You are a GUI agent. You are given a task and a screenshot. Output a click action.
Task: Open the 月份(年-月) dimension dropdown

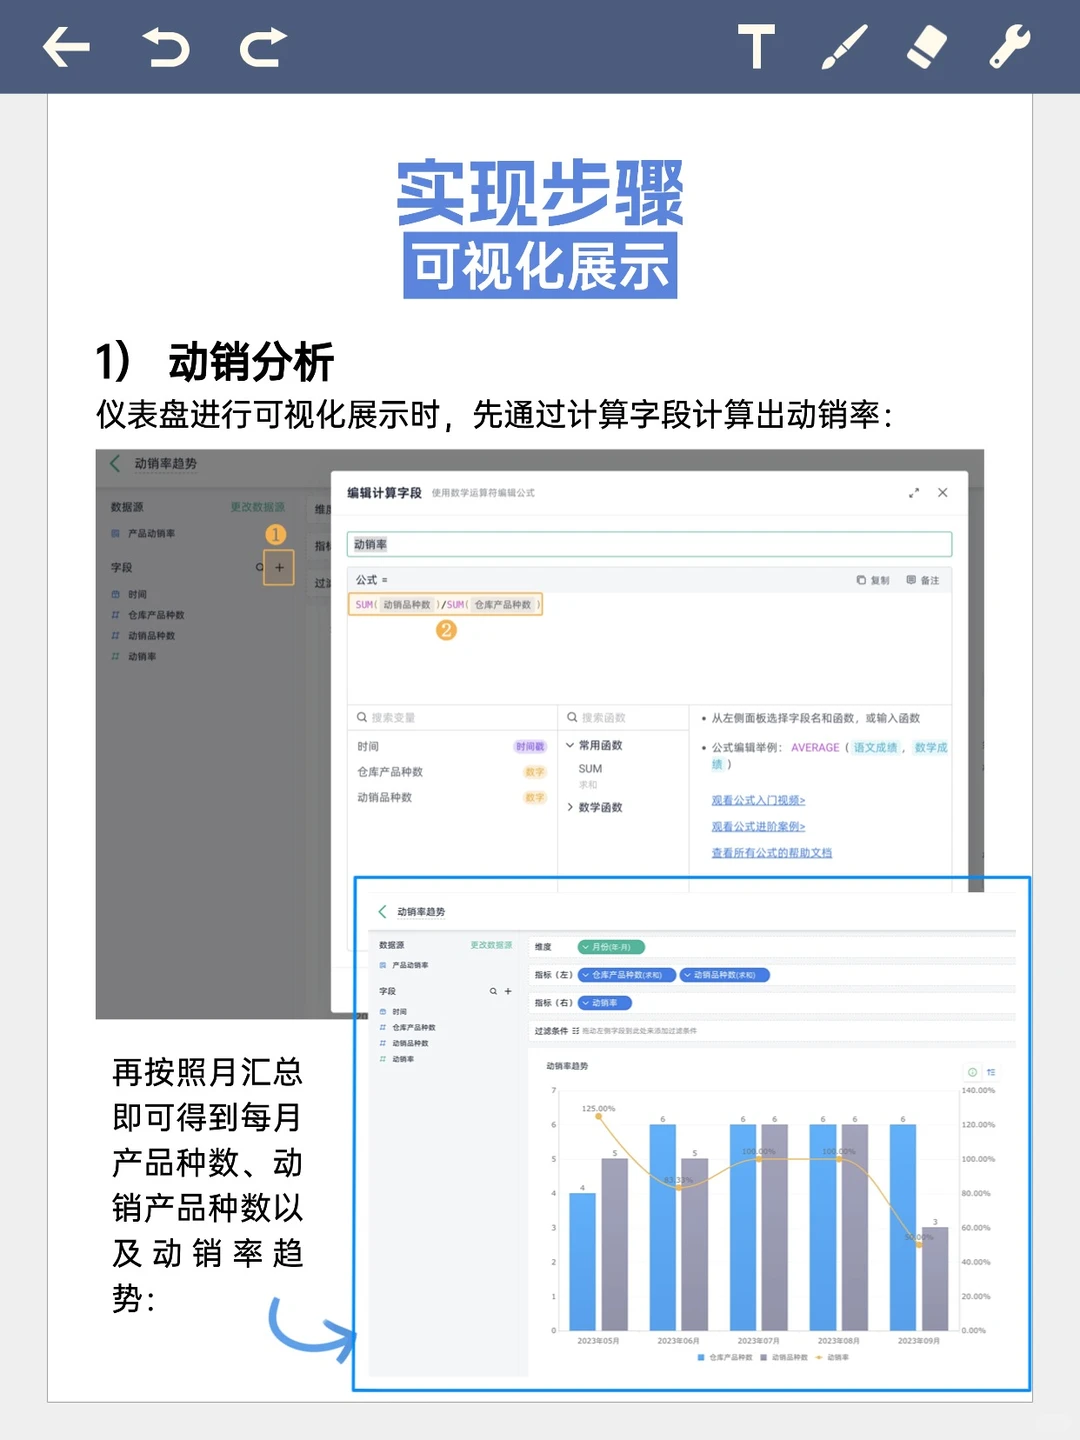(x=612, y=947)
